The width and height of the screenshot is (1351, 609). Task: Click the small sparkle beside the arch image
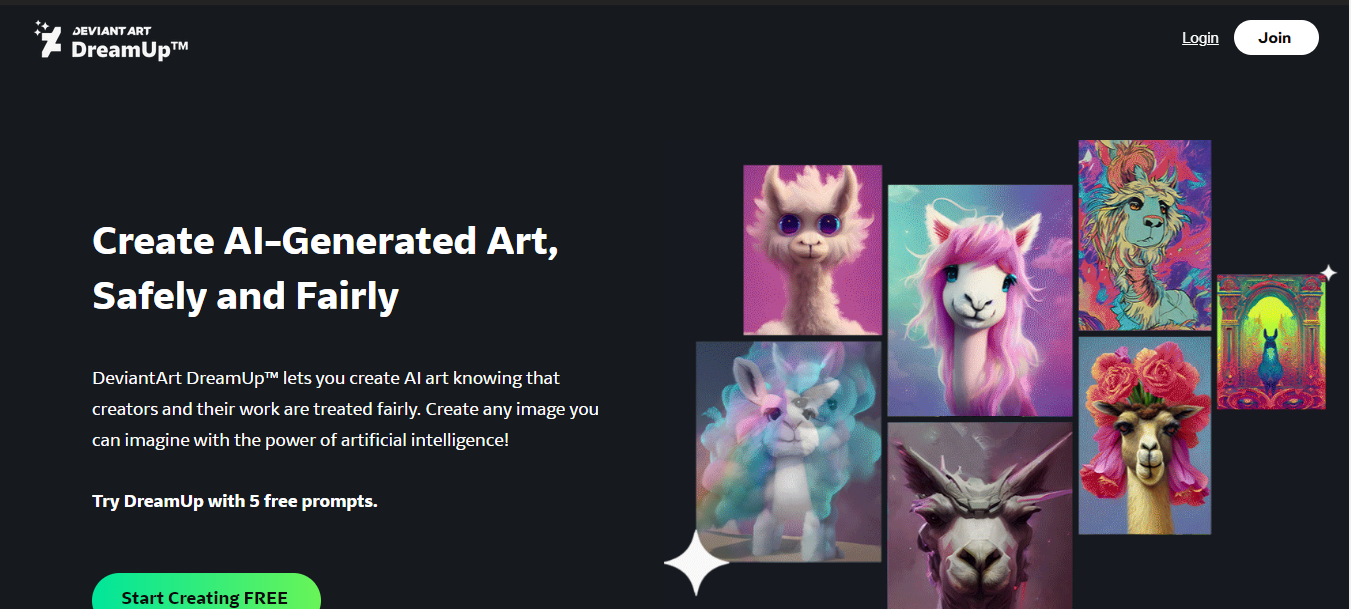(1328, 272)
